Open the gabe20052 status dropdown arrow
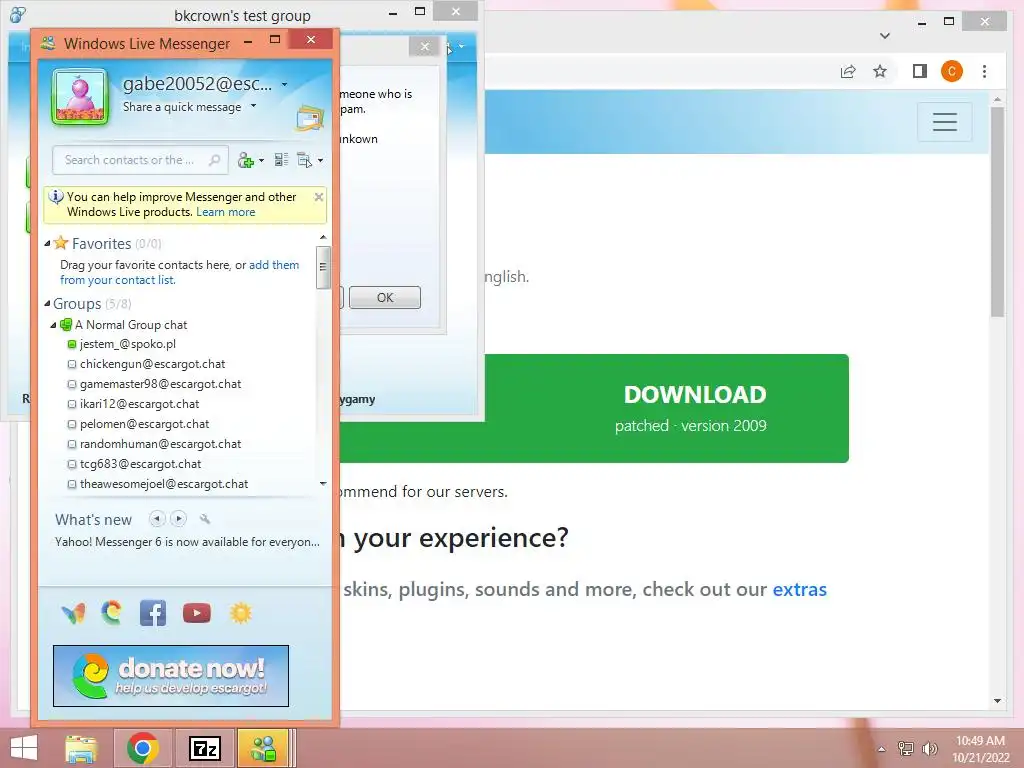 pos(285,84)
